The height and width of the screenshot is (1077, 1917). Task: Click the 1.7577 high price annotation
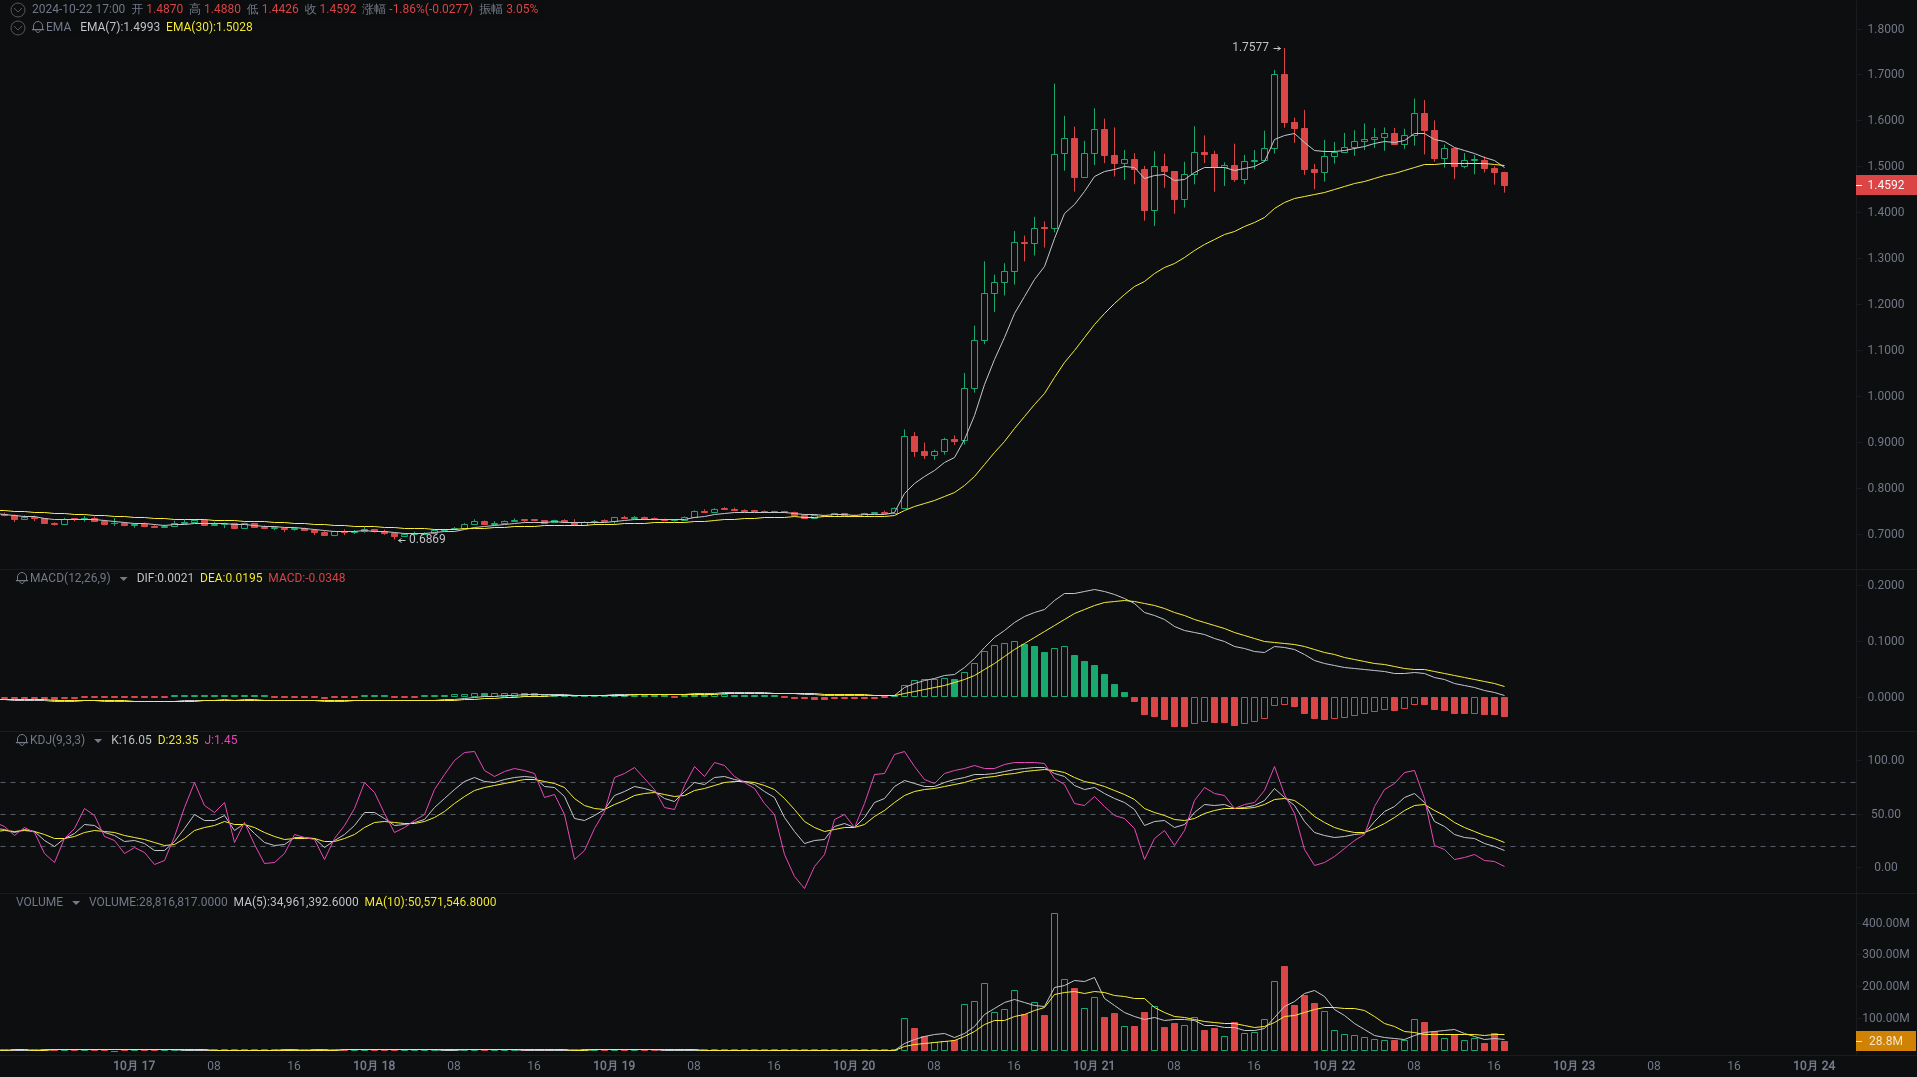(1249, 46)
